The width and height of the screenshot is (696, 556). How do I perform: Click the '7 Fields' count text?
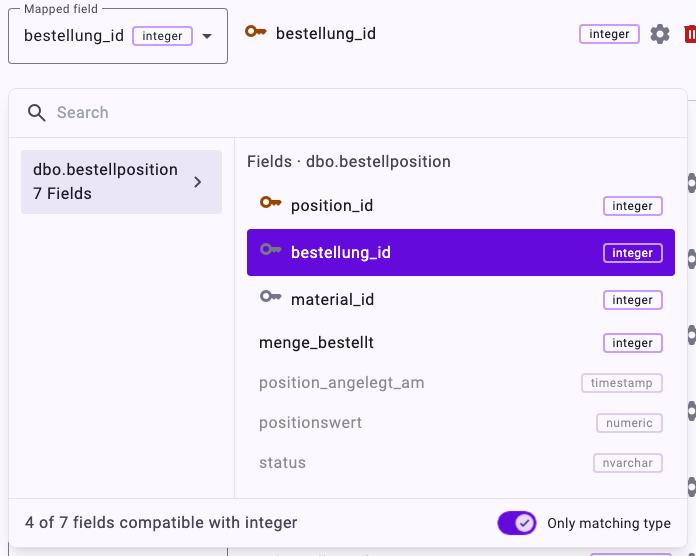pyautogui.click(x=63, y=193)
